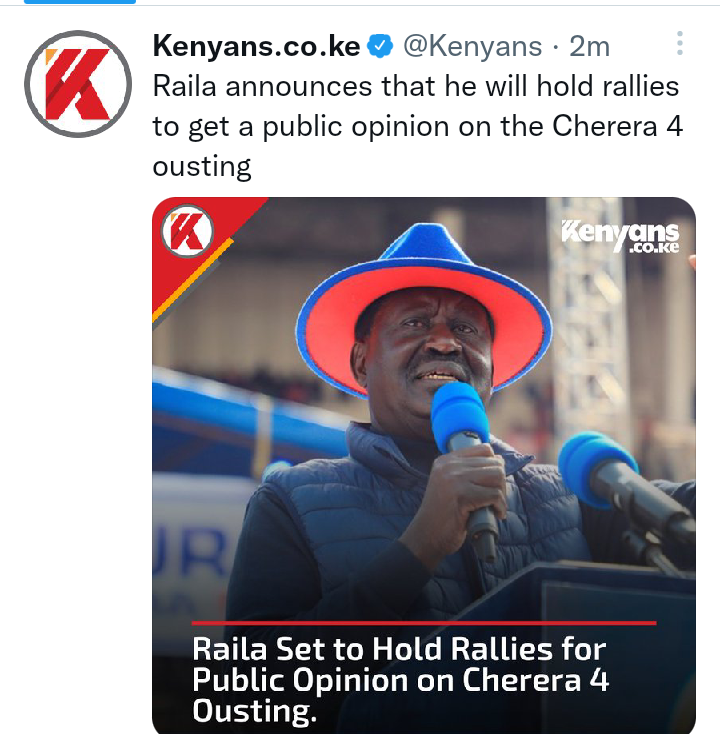This screenshot has height=734, width=720.
Task: Open the tweet text about Raila rallies
Action: (418, 126)
